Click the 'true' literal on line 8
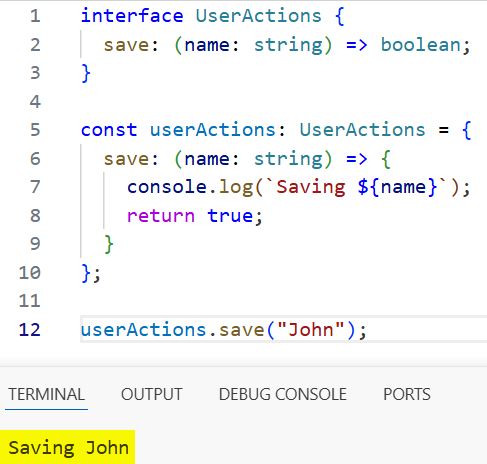Viewport: 487px width, 464px height. click(x=230, y=216)
